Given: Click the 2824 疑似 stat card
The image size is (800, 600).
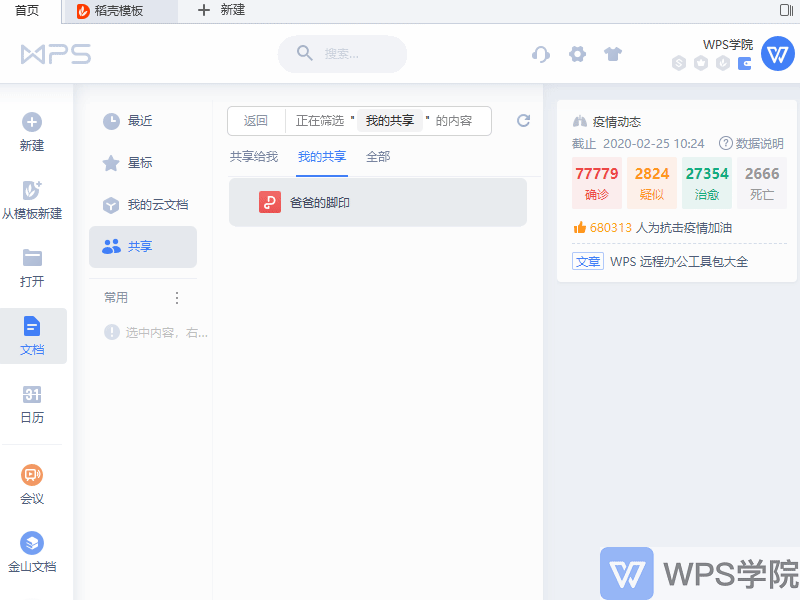Looking at the screenshot, I should click(x=652, y=183).
